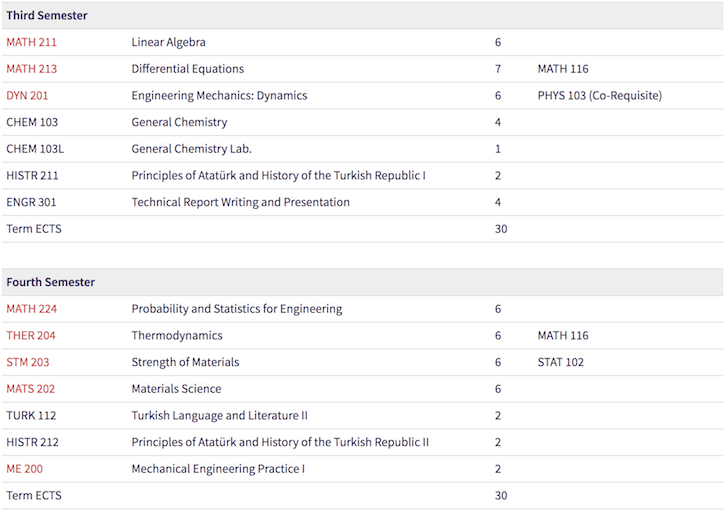The width and height of the screenshot is (726, 512).
Task: Click the CHEM 103L course code
Action: click(x=35, y=149)
